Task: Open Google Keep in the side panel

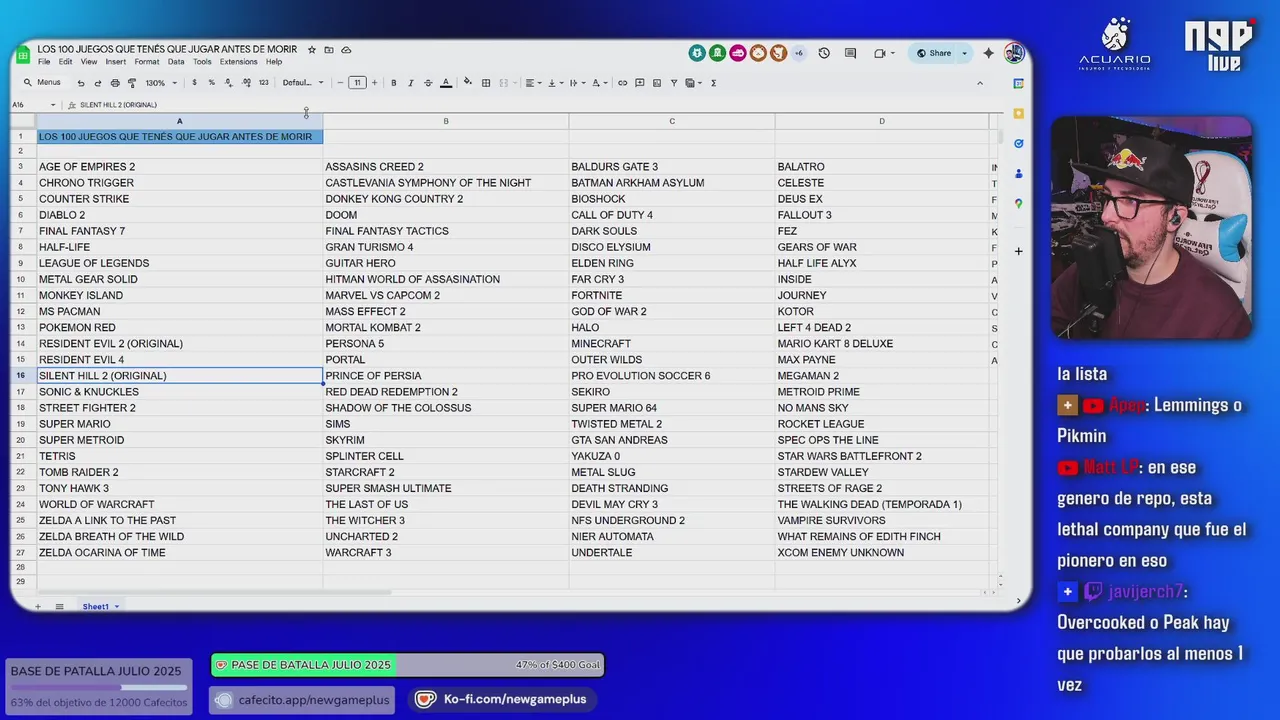Action: [x=1018, y=113]
